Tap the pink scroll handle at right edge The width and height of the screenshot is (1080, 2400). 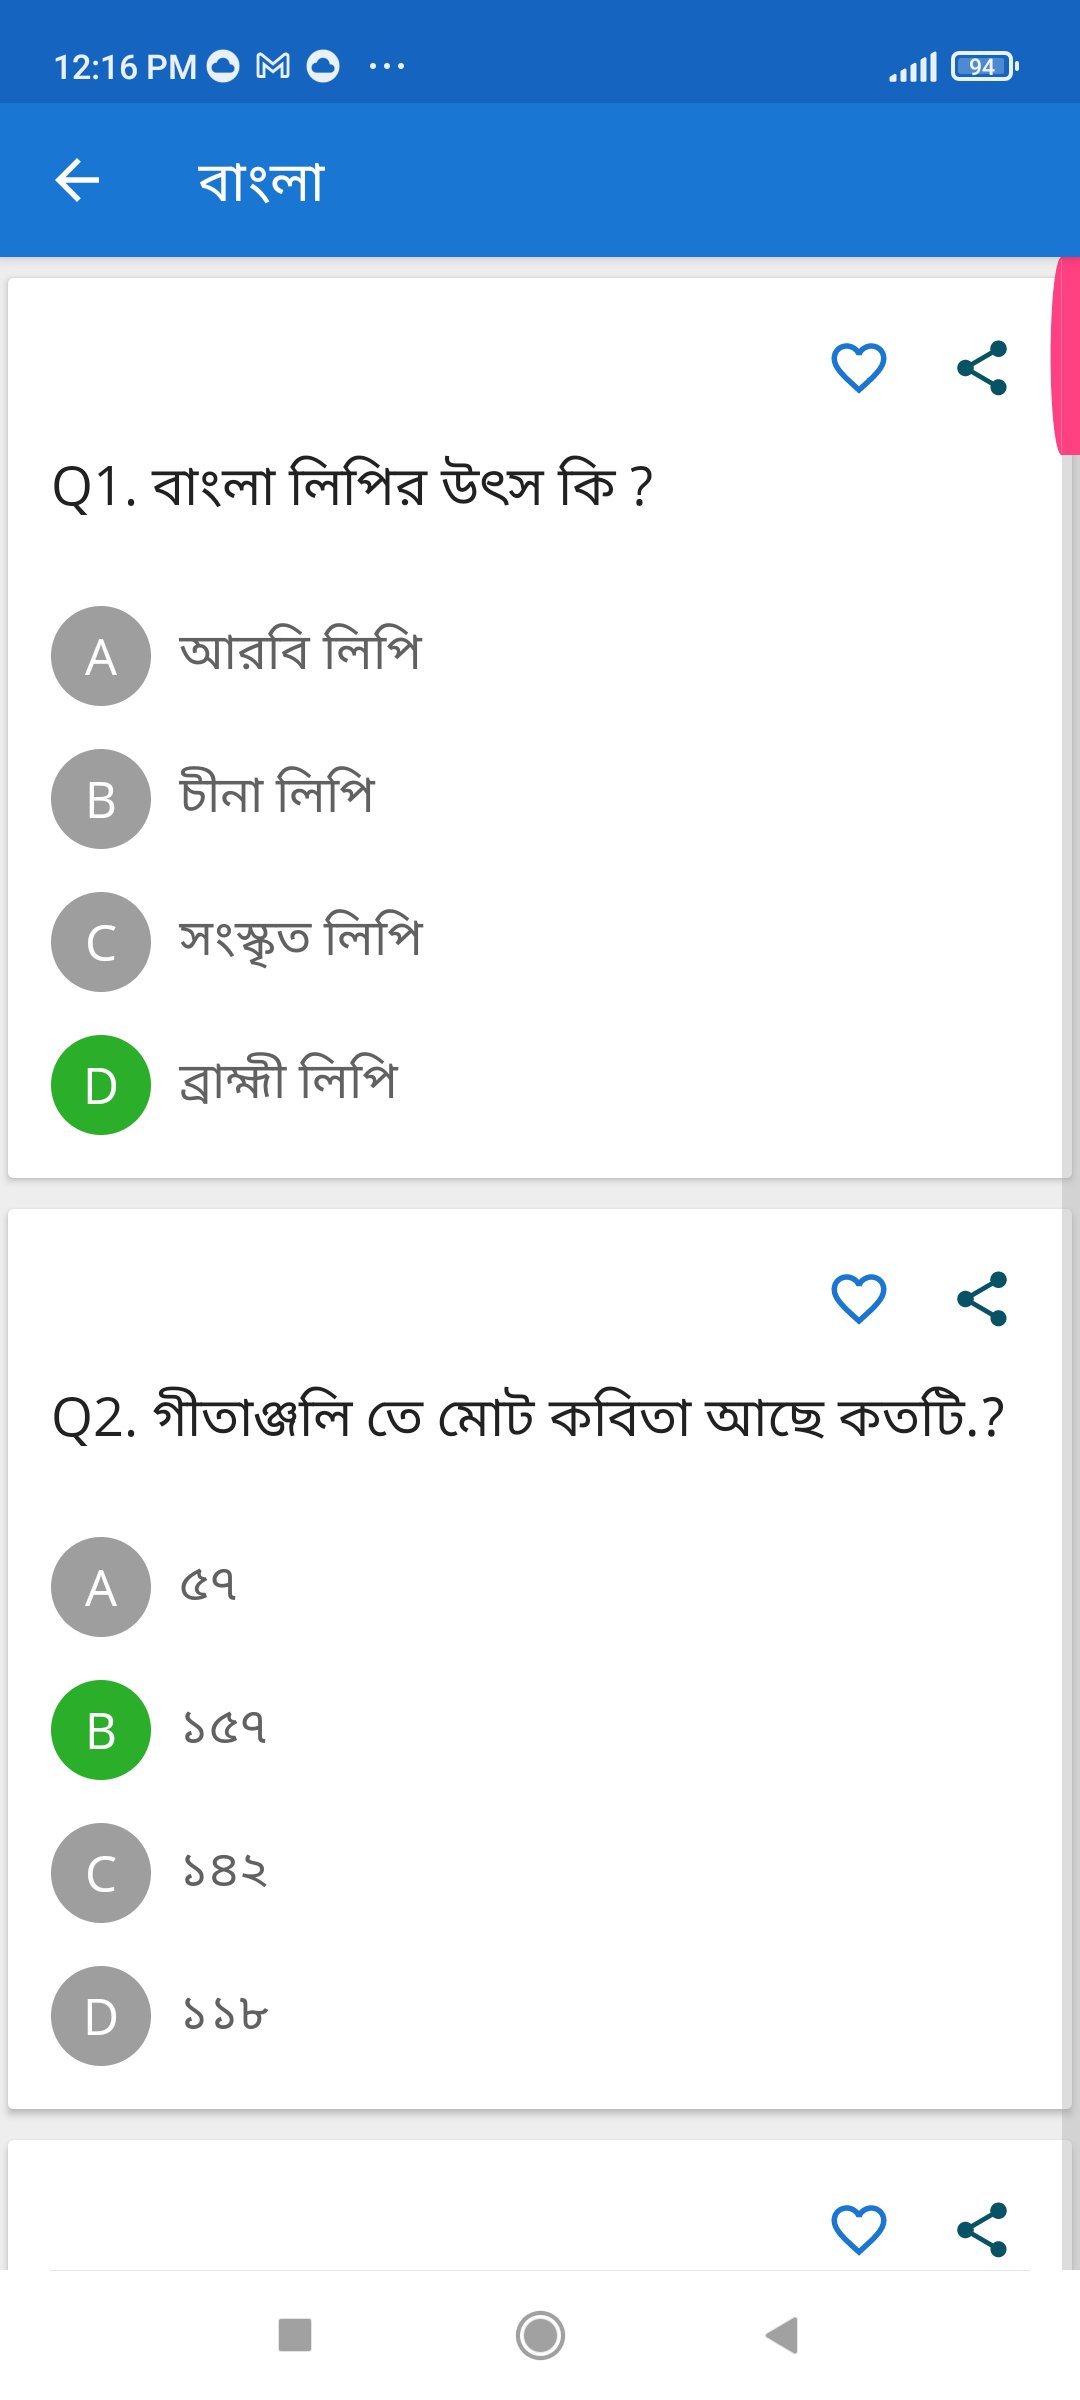click(1066, 356)
